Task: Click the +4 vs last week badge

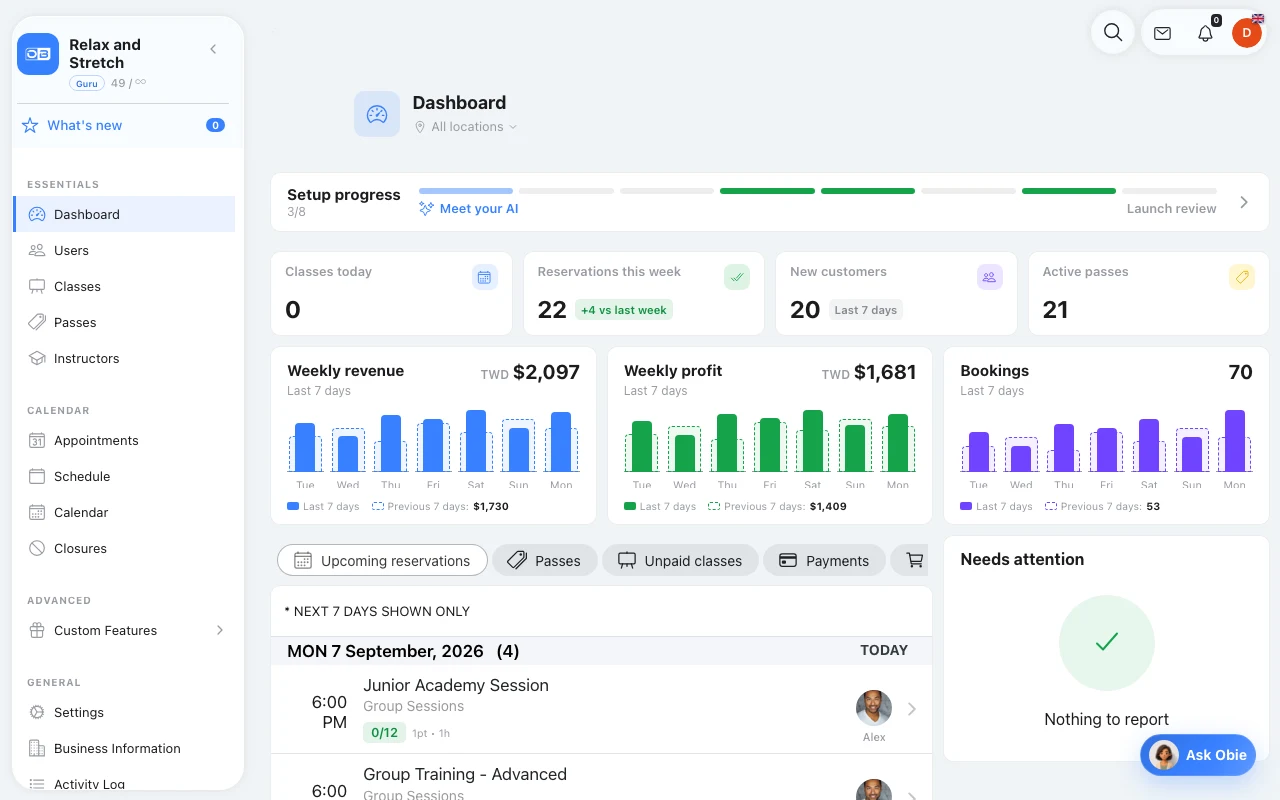Action: pos(624,310)
